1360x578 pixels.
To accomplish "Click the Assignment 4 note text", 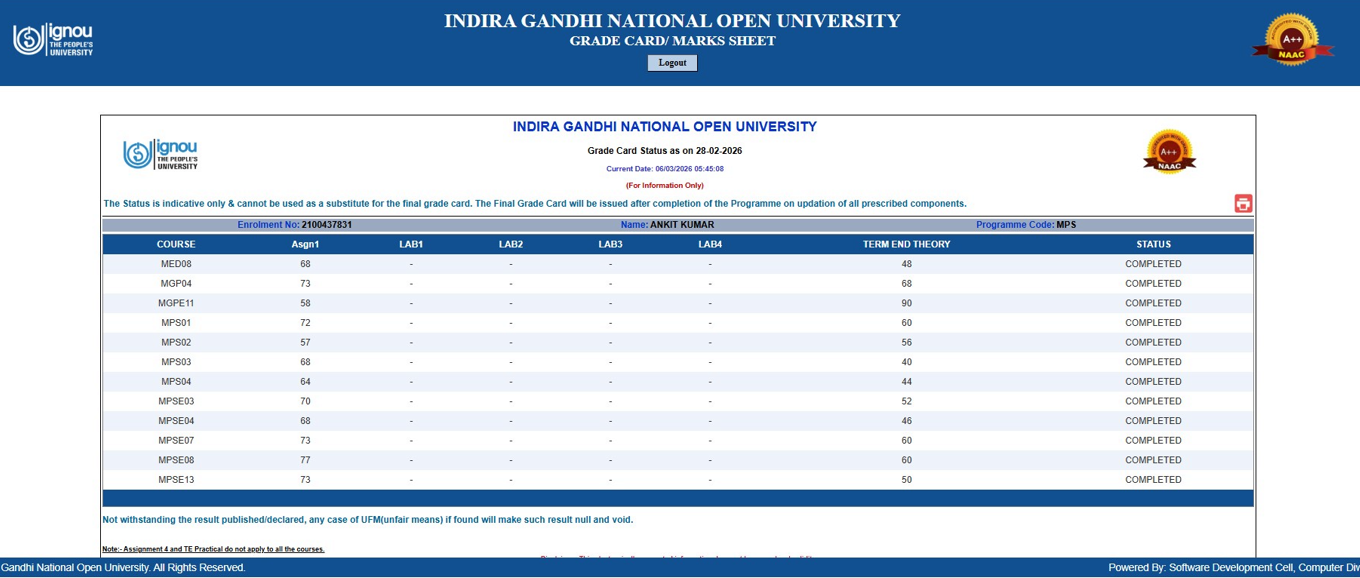I will [213, 549].
